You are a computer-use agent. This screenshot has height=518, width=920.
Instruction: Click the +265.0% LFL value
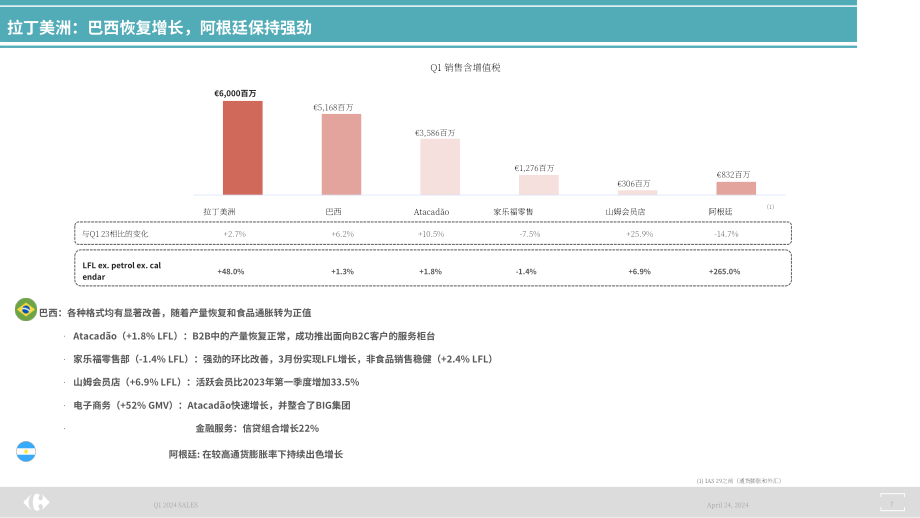click(x=725, y=272)
